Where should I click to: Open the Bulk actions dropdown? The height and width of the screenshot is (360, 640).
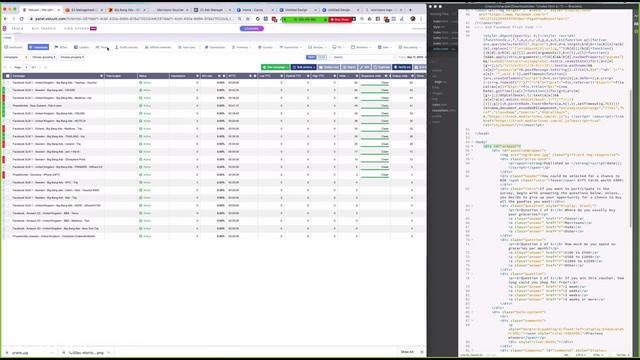coord(304,67)
